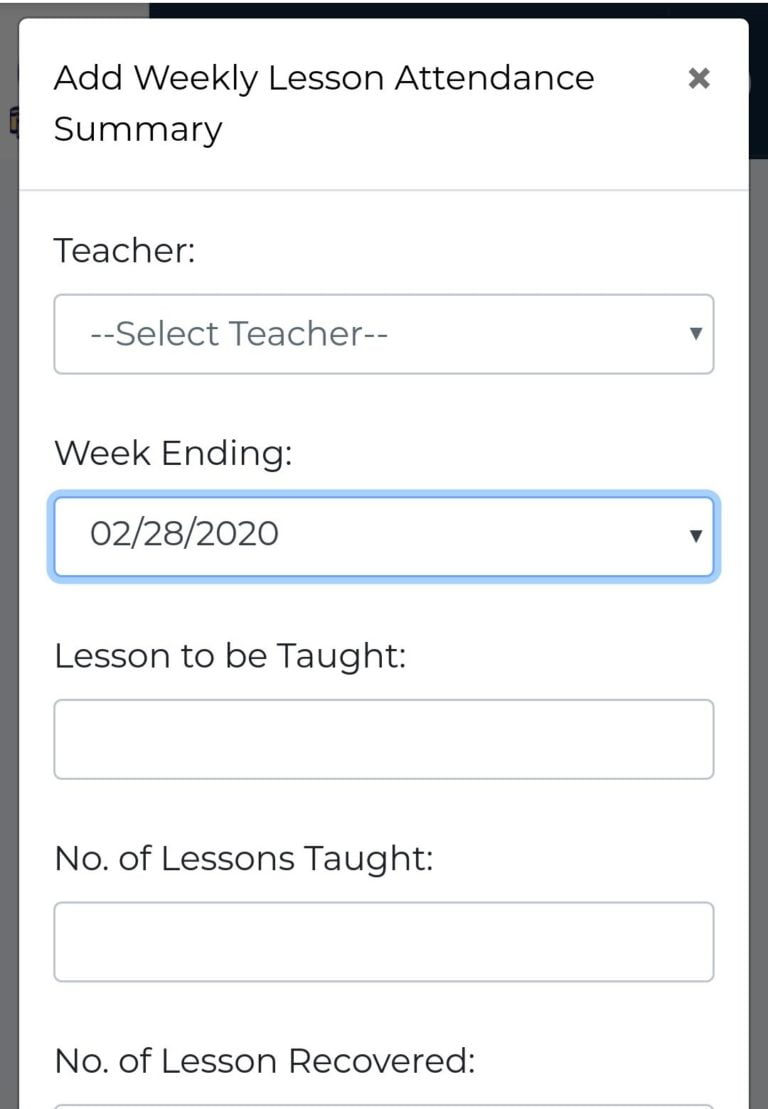Select the No. of Lesson Recovered field
This screenshot has width=768, height=1109.
coord(383,1104)
